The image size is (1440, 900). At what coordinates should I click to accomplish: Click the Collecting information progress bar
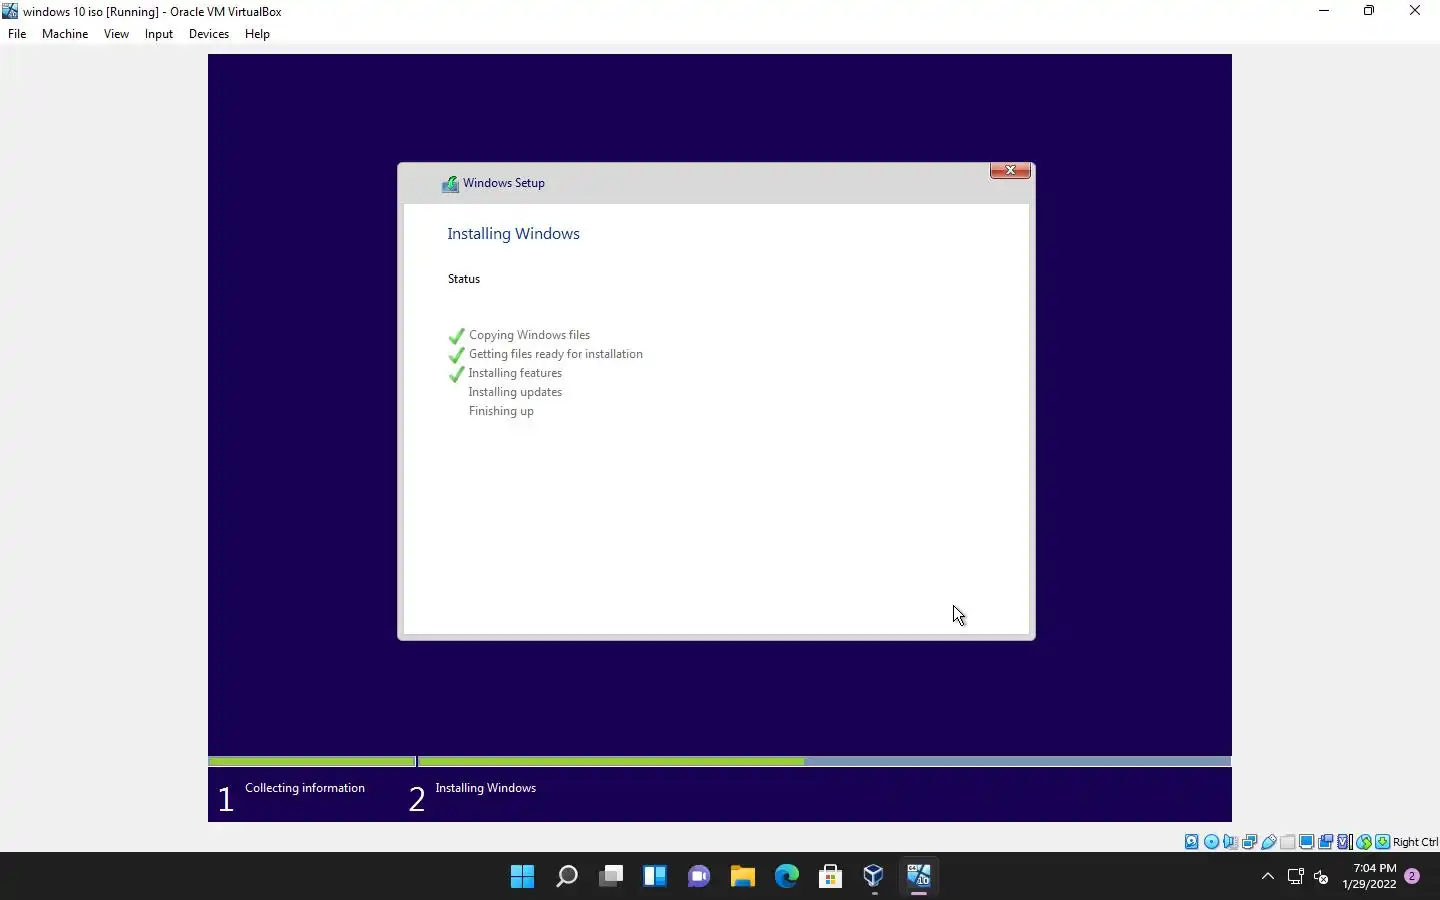(311, 761)
